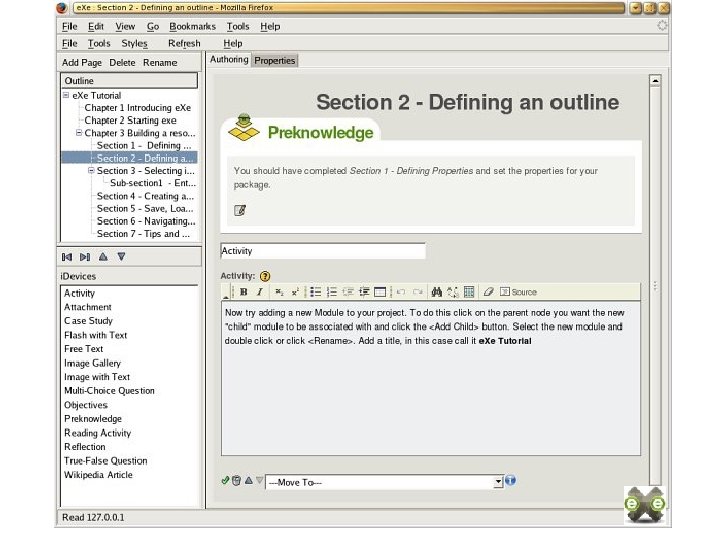Click the Outline column header

(x=129, y=80)
